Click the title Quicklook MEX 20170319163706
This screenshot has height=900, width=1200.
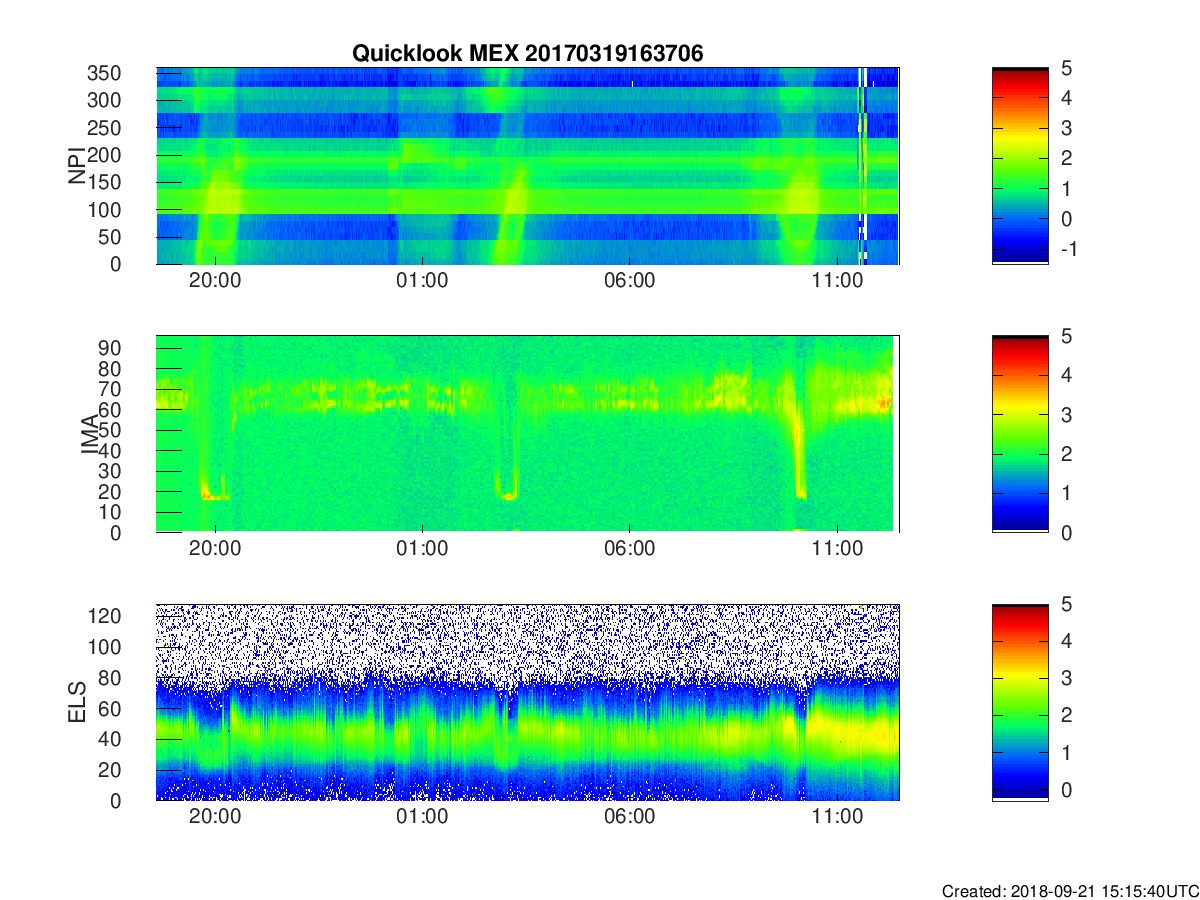click(x=528, y=54)
